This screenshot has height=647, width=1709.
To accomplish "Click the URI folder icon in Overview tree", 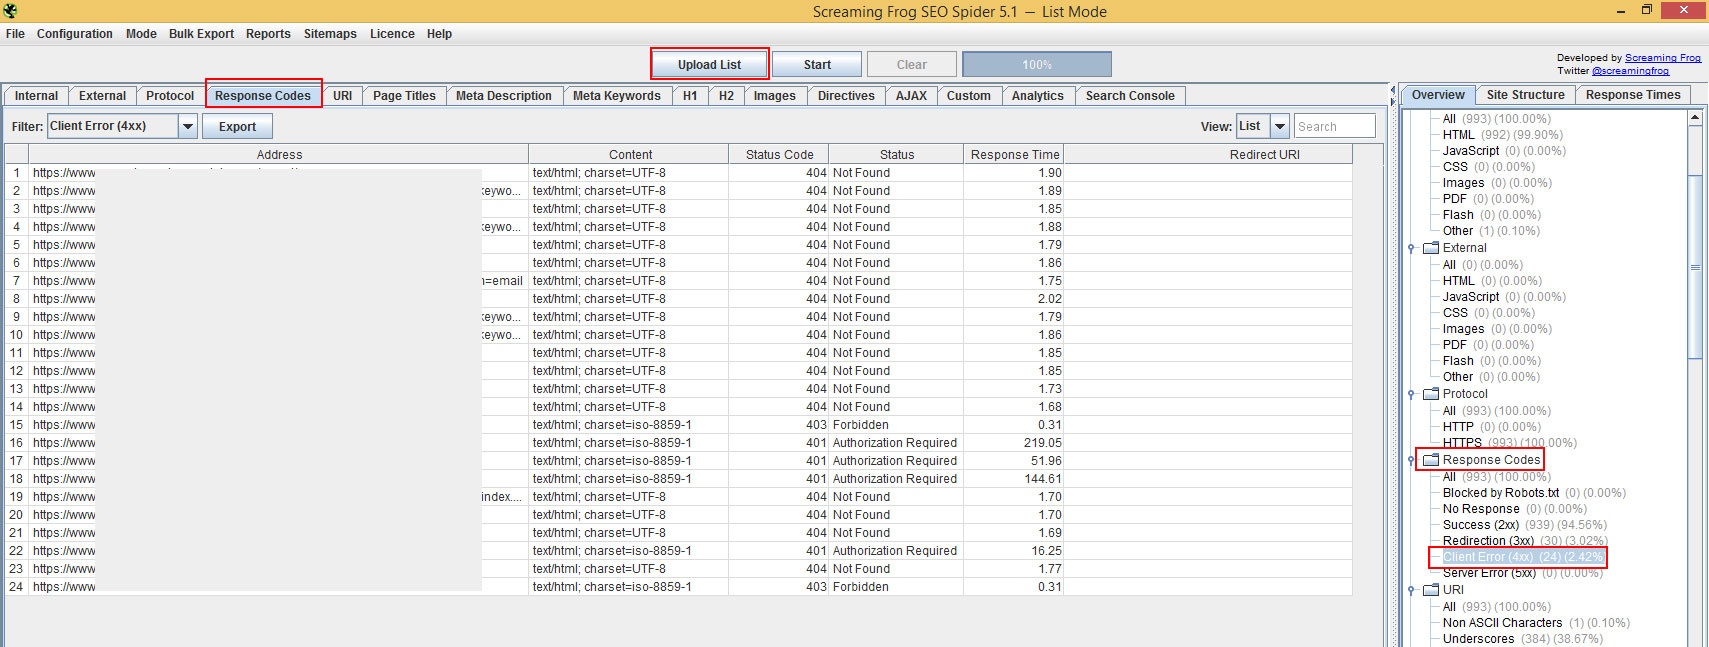I will [1431, 590].
